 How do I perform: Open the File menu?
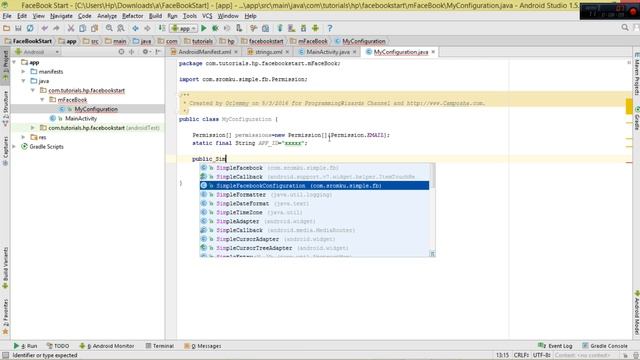point(7,16)
